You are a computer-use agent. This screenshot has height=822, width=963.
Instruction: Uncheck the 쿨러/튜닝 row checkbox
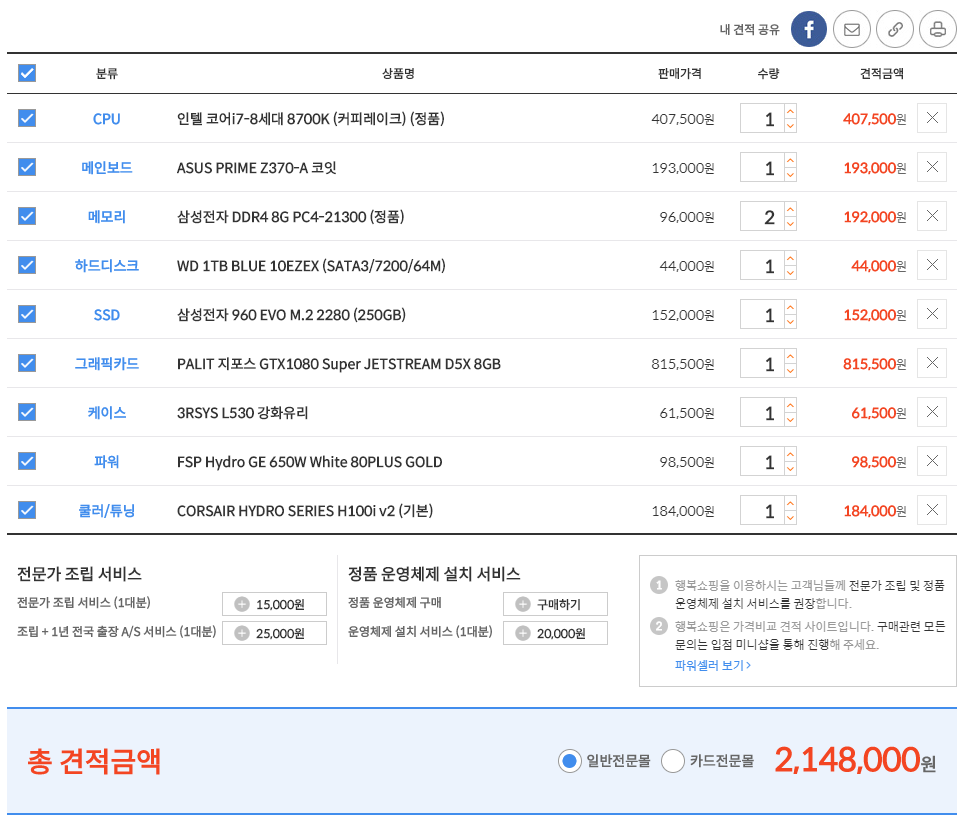[x=27, y=510]
